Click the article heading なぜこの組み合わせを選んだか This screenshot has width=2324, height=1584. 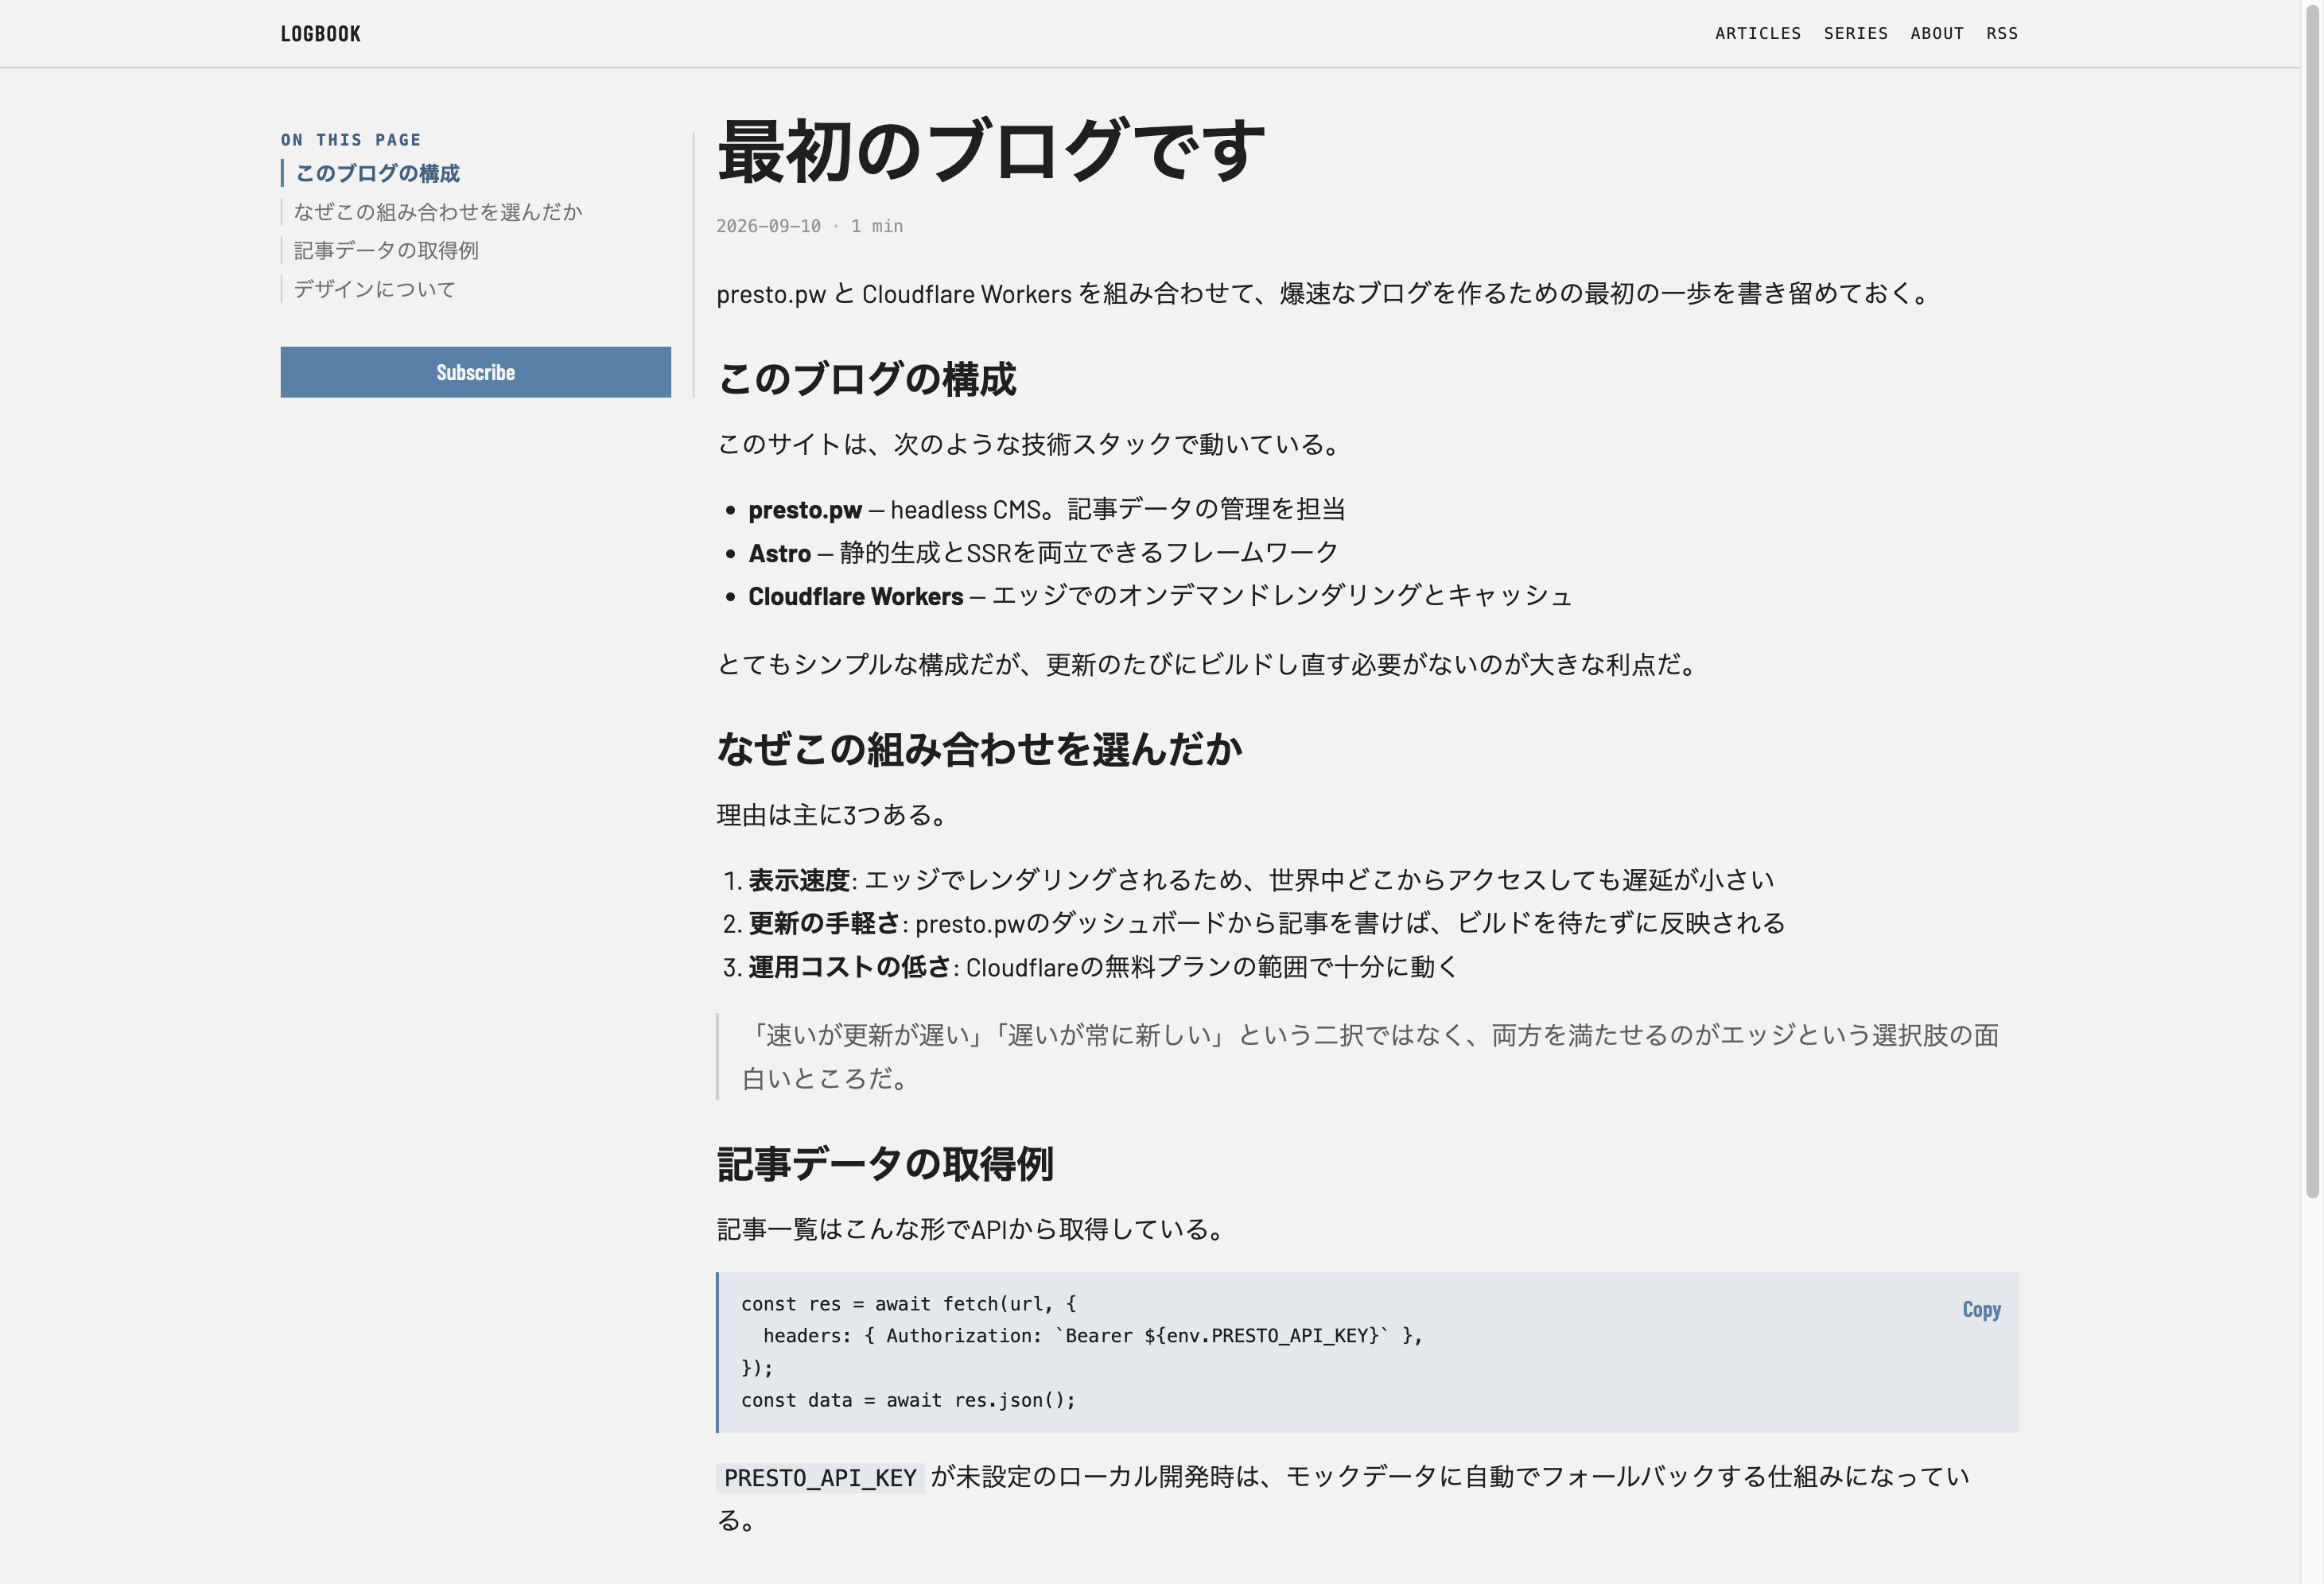pos(979,749)
